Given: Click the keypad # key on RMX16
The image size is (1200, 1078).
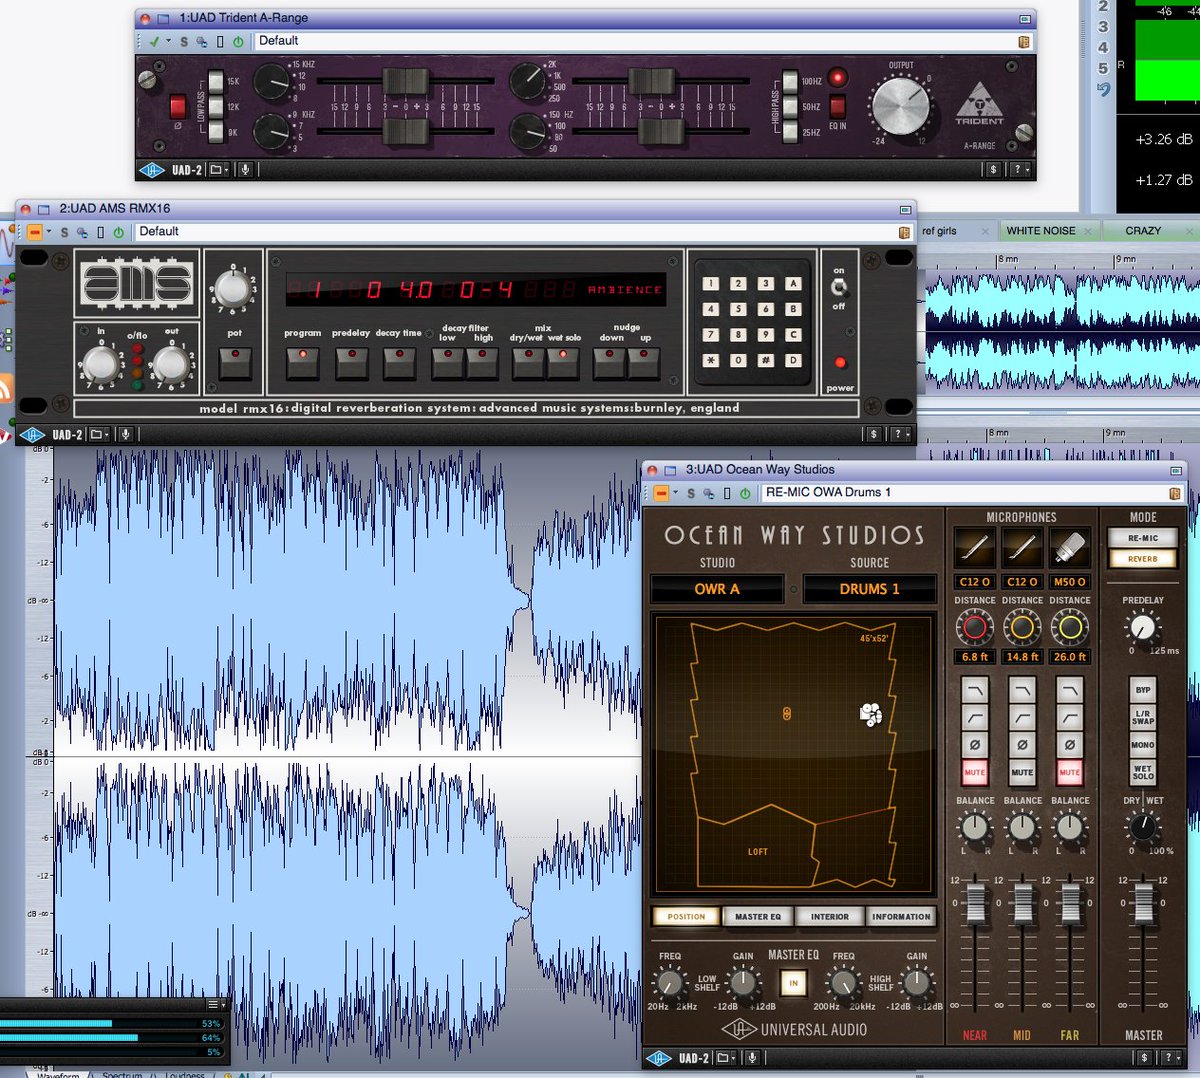Looking at the screenshot, I should click(x=766, y=360).
